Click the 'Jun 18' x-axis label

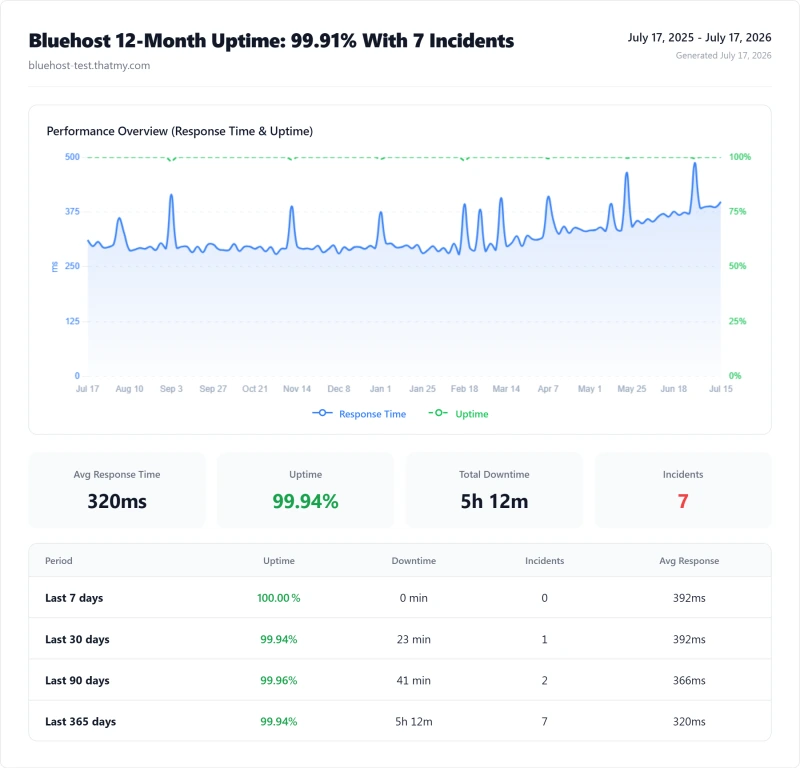(673, 389)
